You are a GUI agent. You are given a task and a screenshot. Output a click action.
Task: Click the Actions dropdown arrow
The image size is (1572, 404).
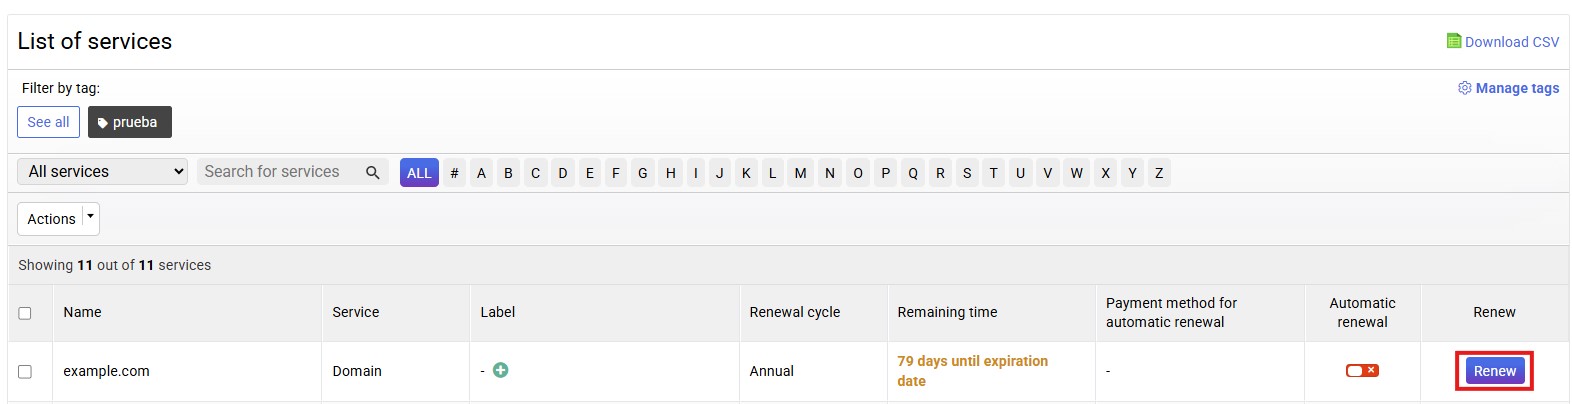90,217
